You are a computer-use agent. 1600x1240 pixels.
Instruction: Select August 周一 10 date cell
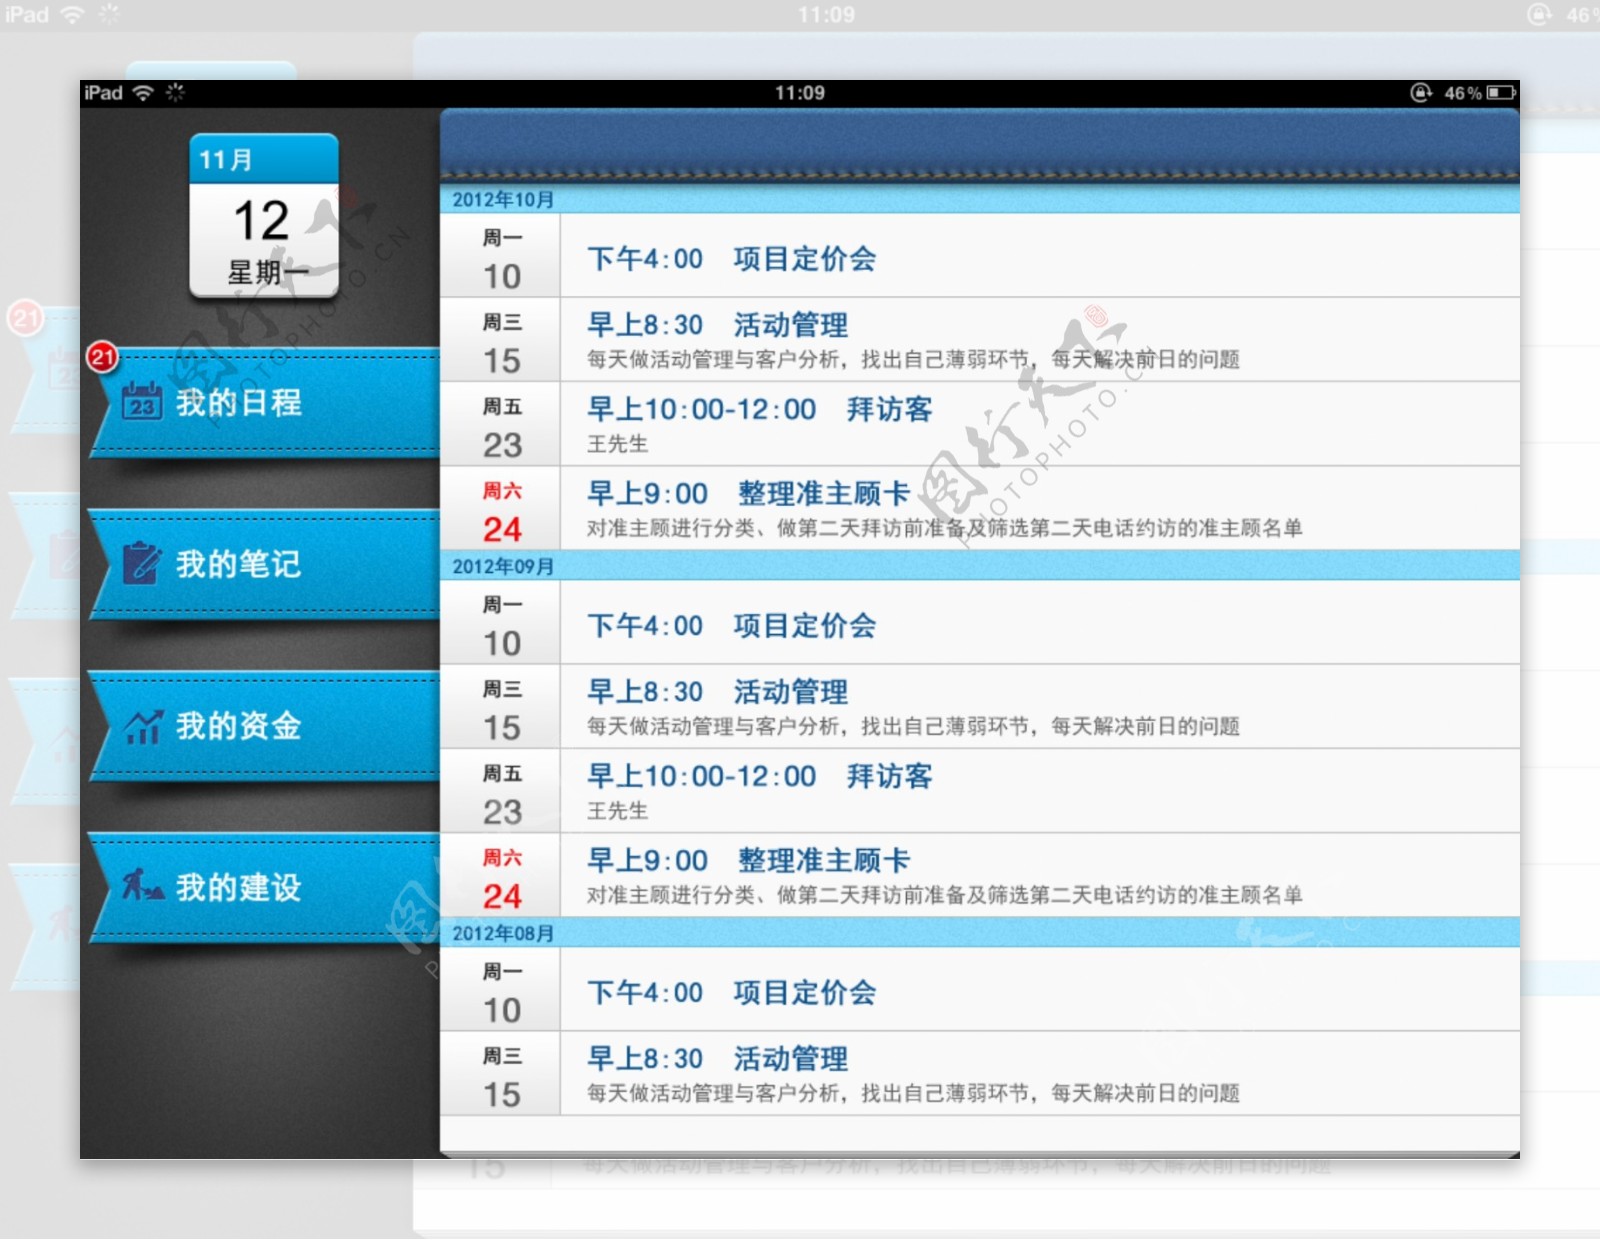[501, 990]
